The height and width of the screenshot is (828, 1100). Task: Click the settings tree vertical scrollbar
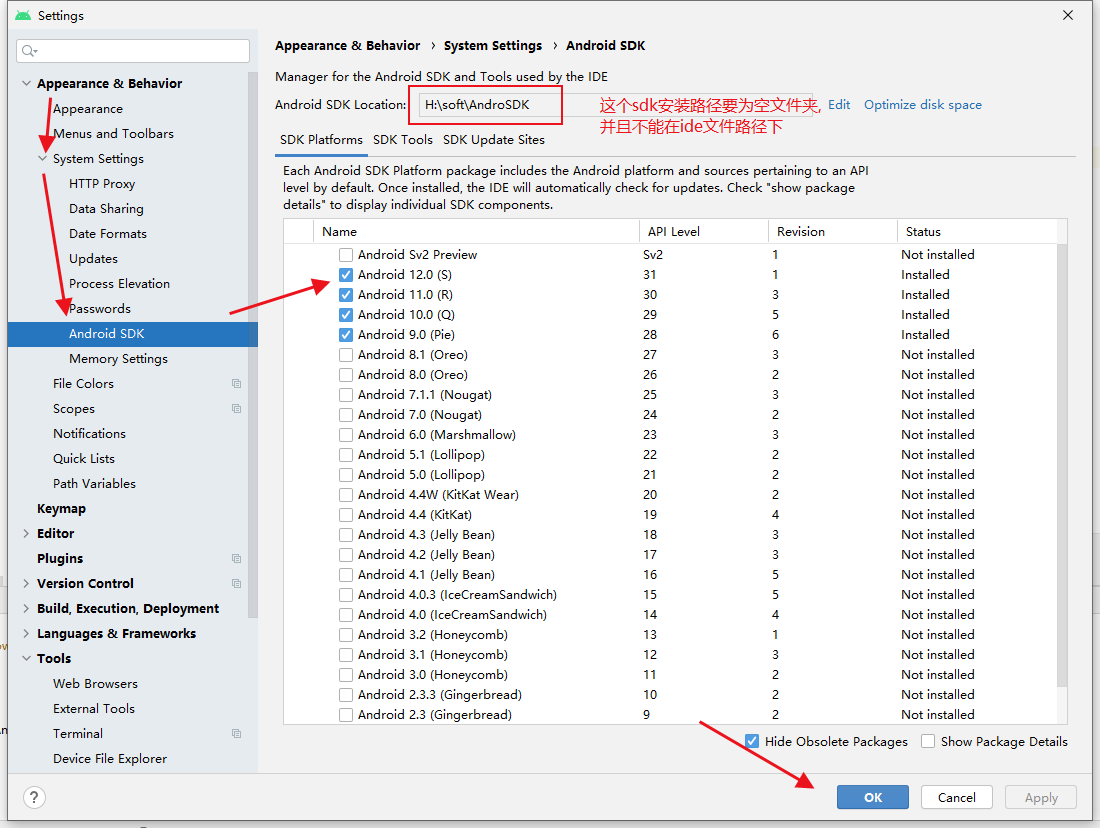253,344
